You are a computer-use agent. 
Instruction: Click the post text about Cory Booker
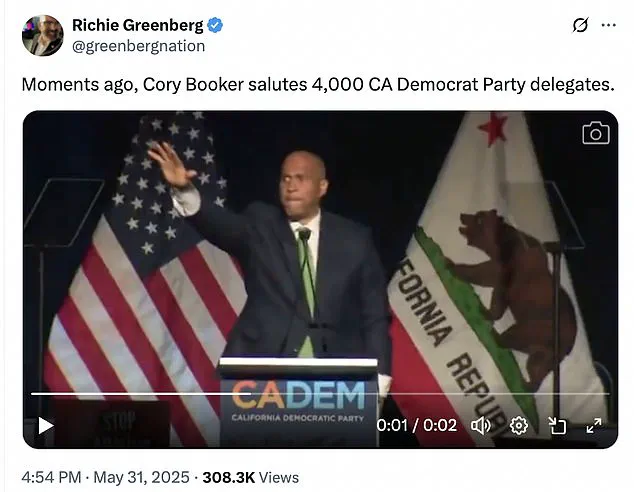pos(318,85)
